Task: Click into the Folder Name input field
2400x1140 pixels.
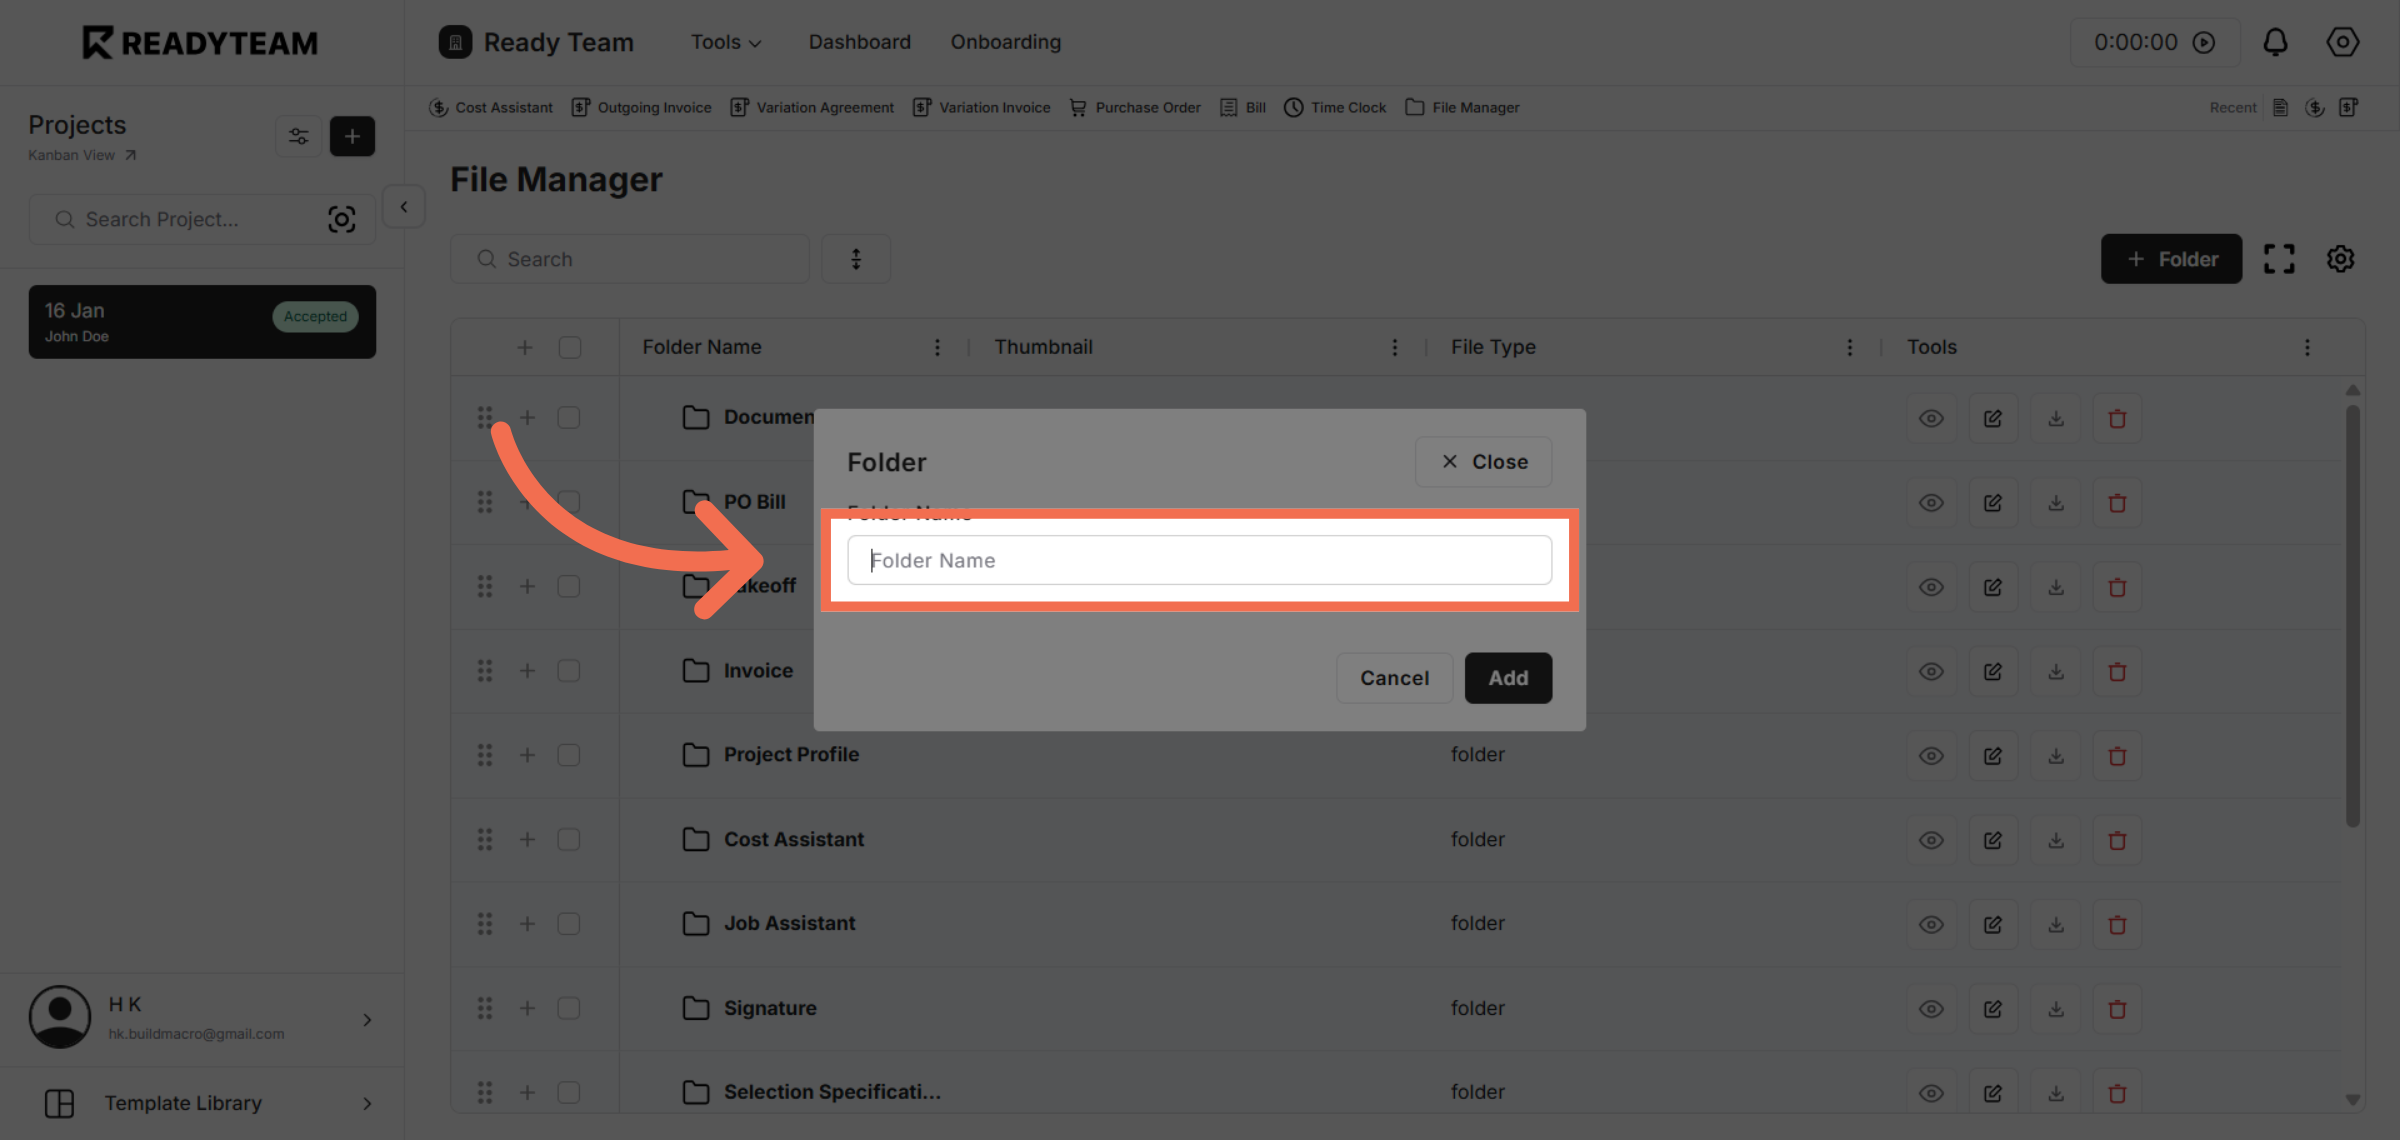Action: [1199, 560]
